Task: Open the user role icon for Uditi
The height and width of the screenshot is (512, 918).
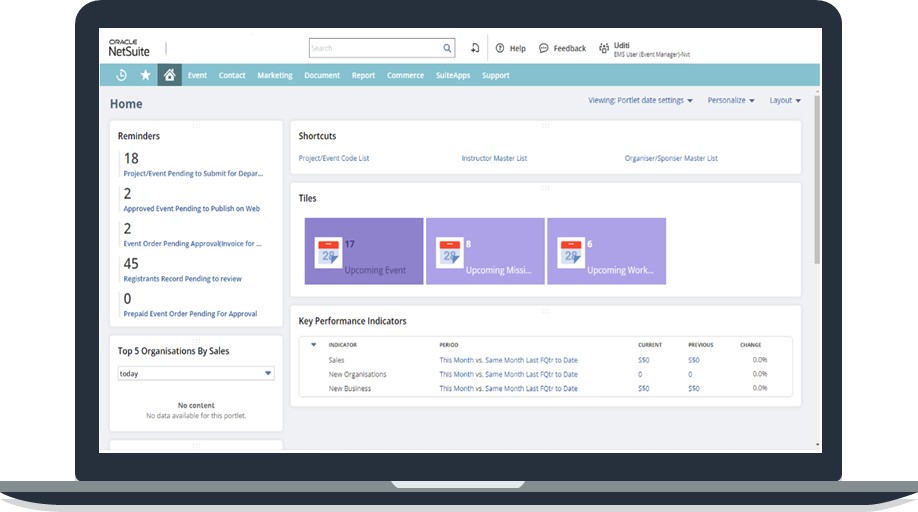Action: click(604, 48)
